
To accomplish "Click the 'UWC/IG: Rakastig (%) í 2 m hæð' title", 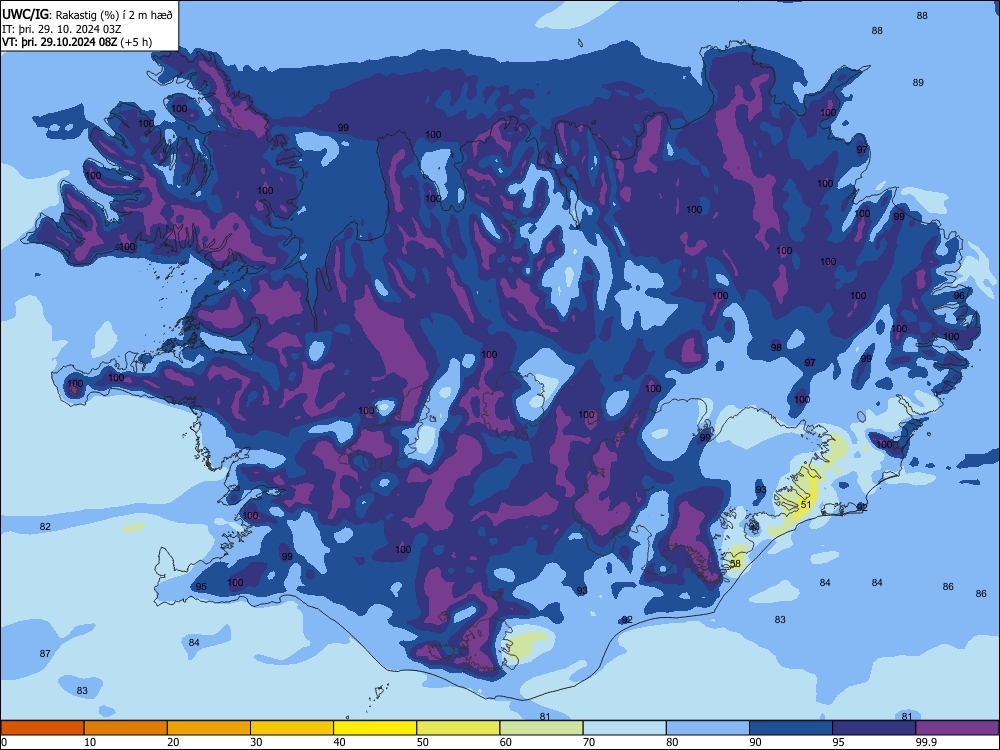I will pos(87,15).
